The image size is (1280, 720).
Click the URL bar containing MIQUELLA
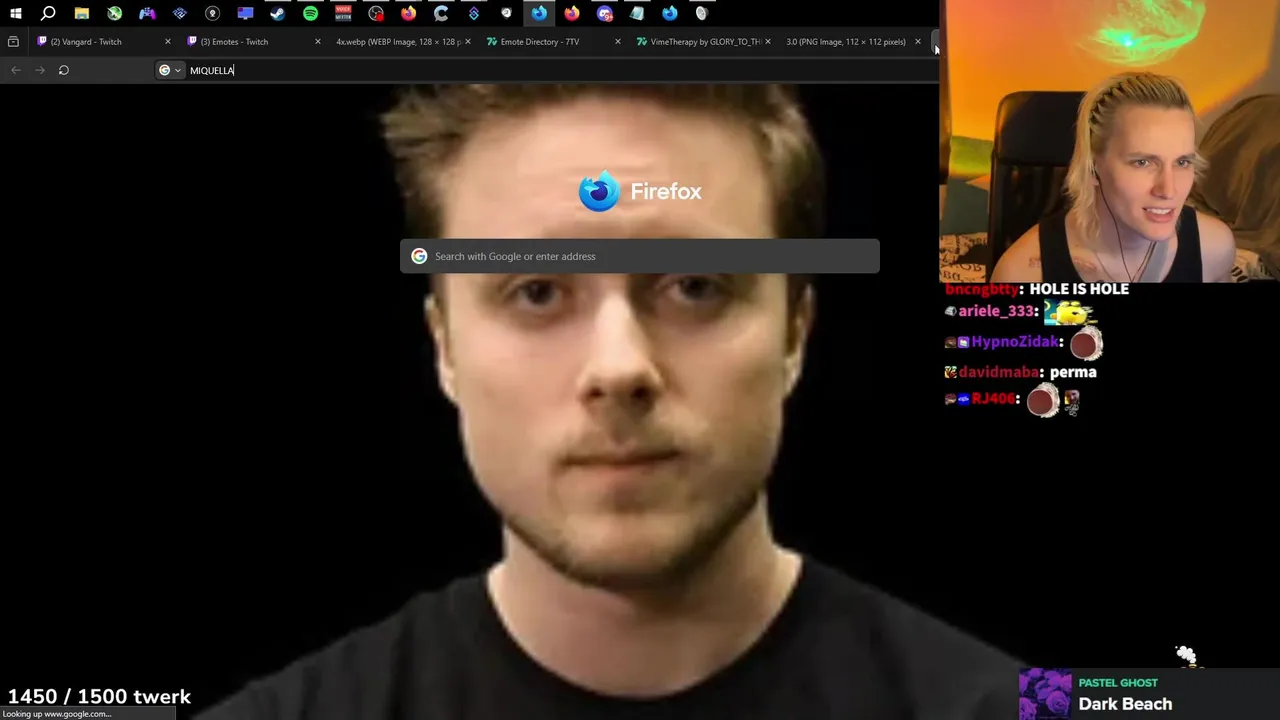point(545,70)
